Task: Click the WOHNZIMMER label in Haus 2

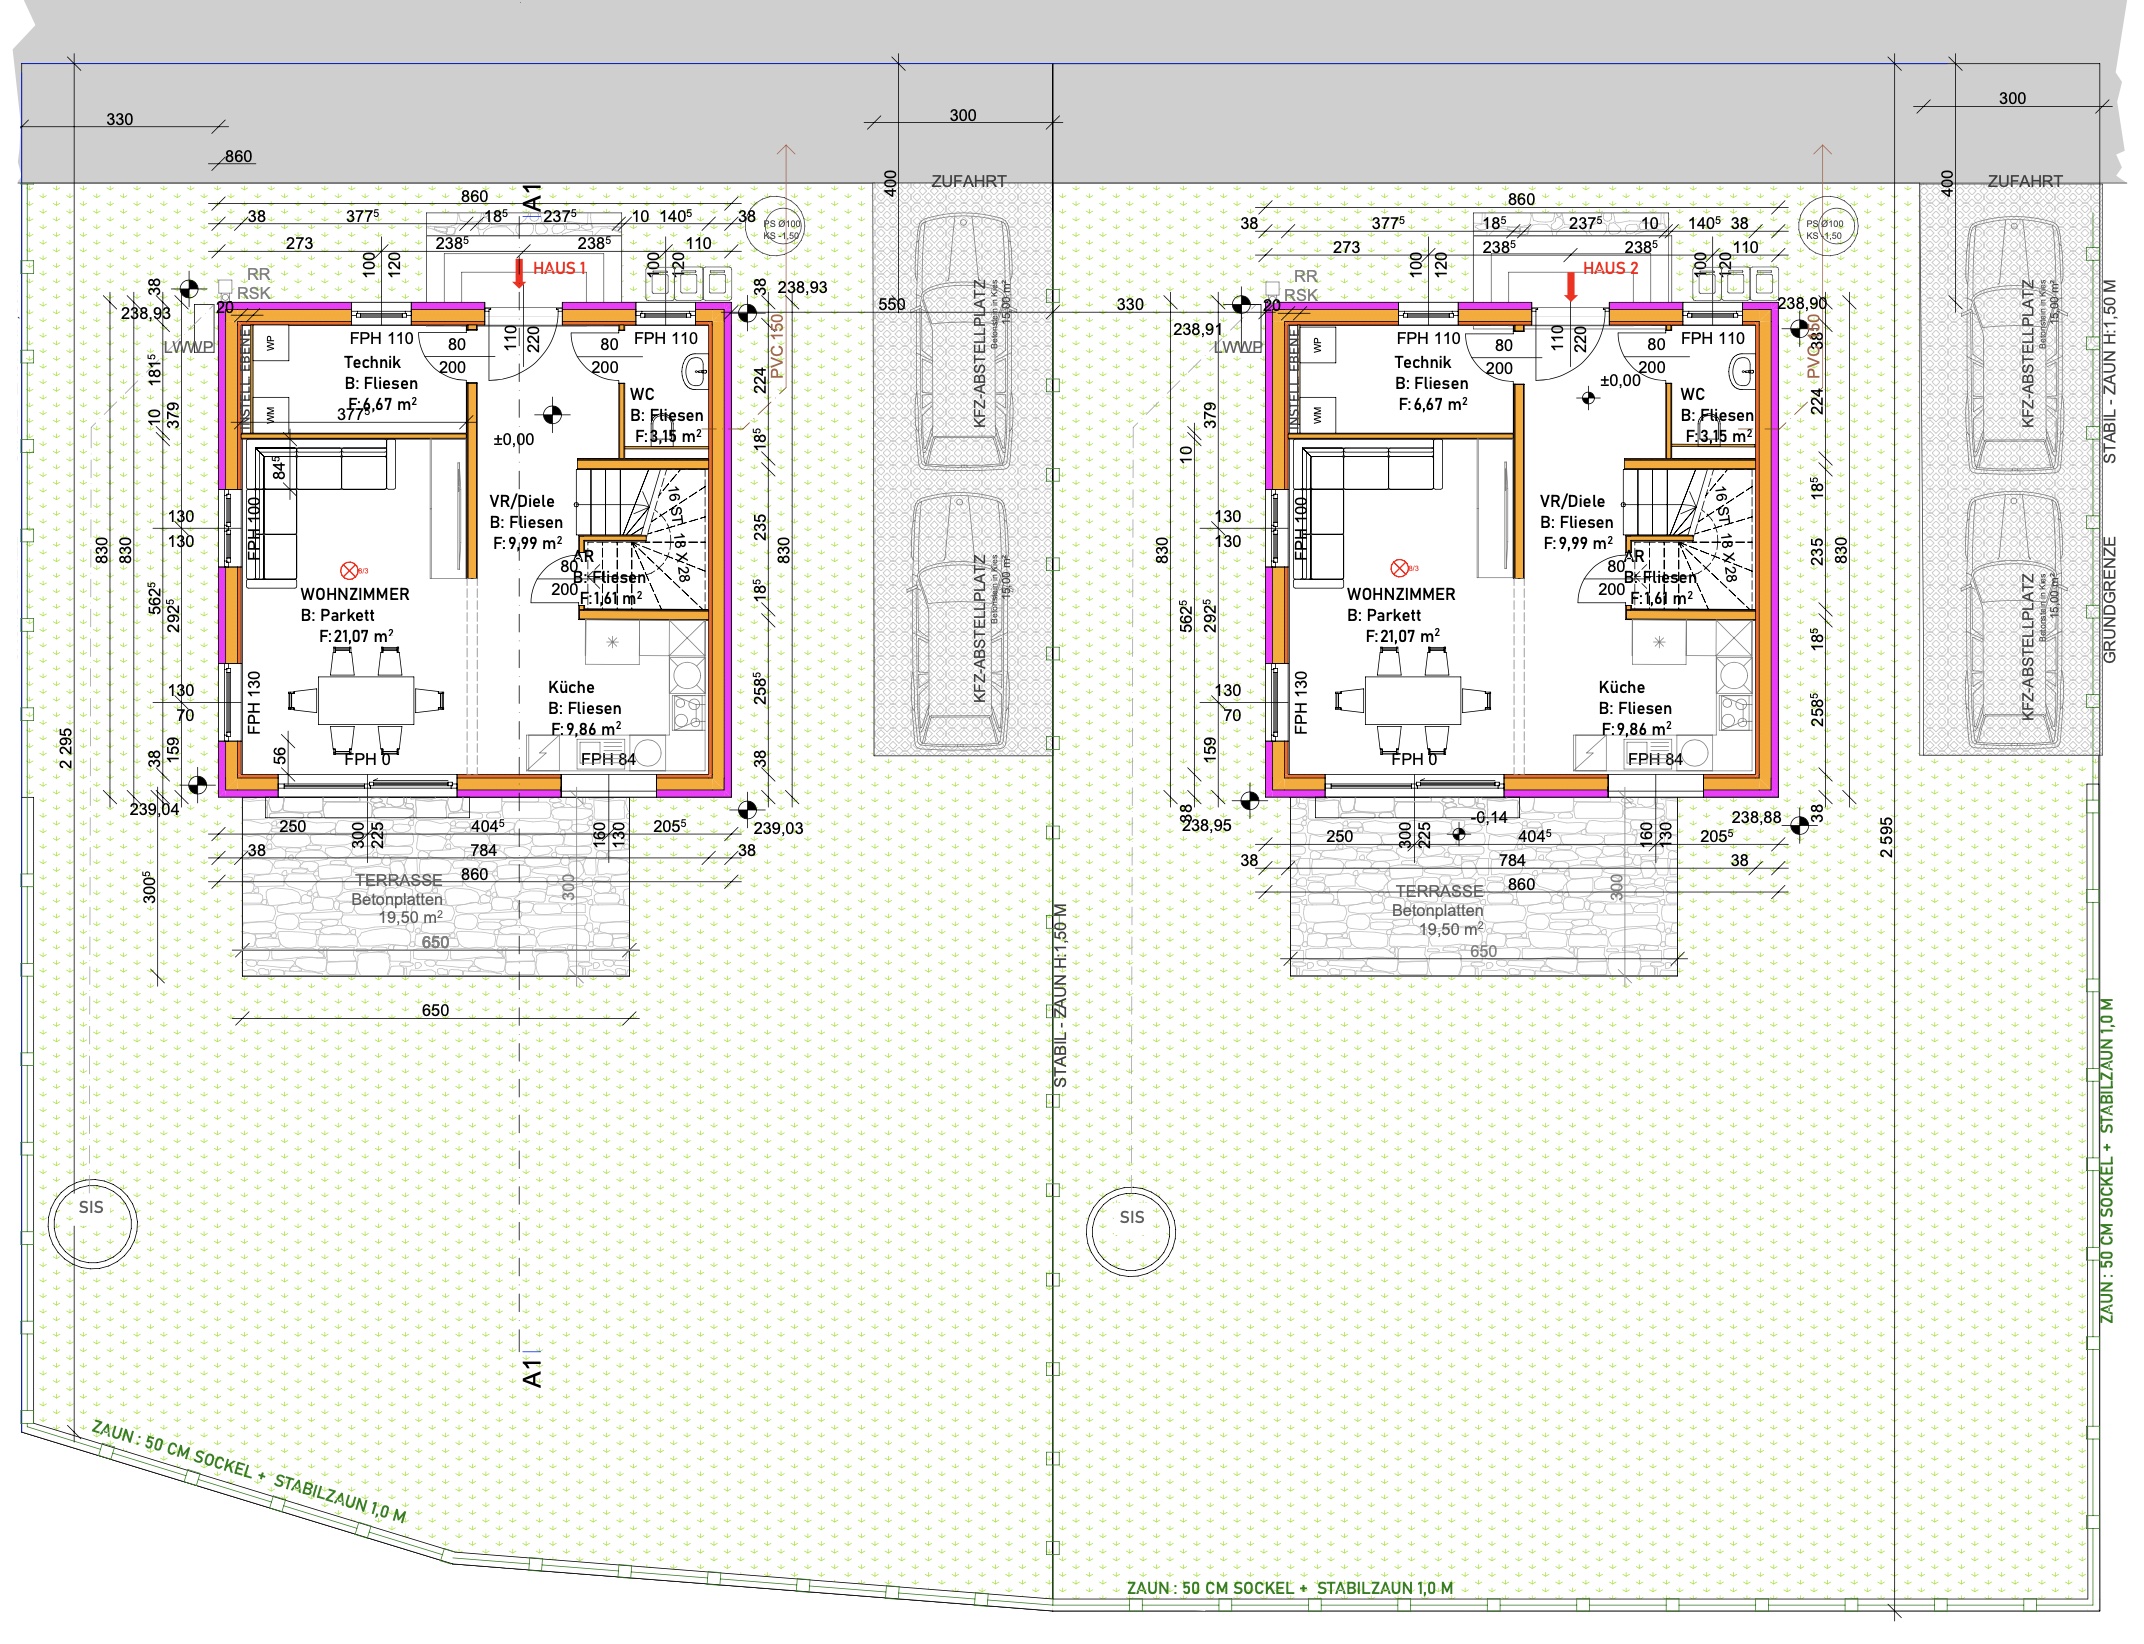Action: pos(1400,594)
